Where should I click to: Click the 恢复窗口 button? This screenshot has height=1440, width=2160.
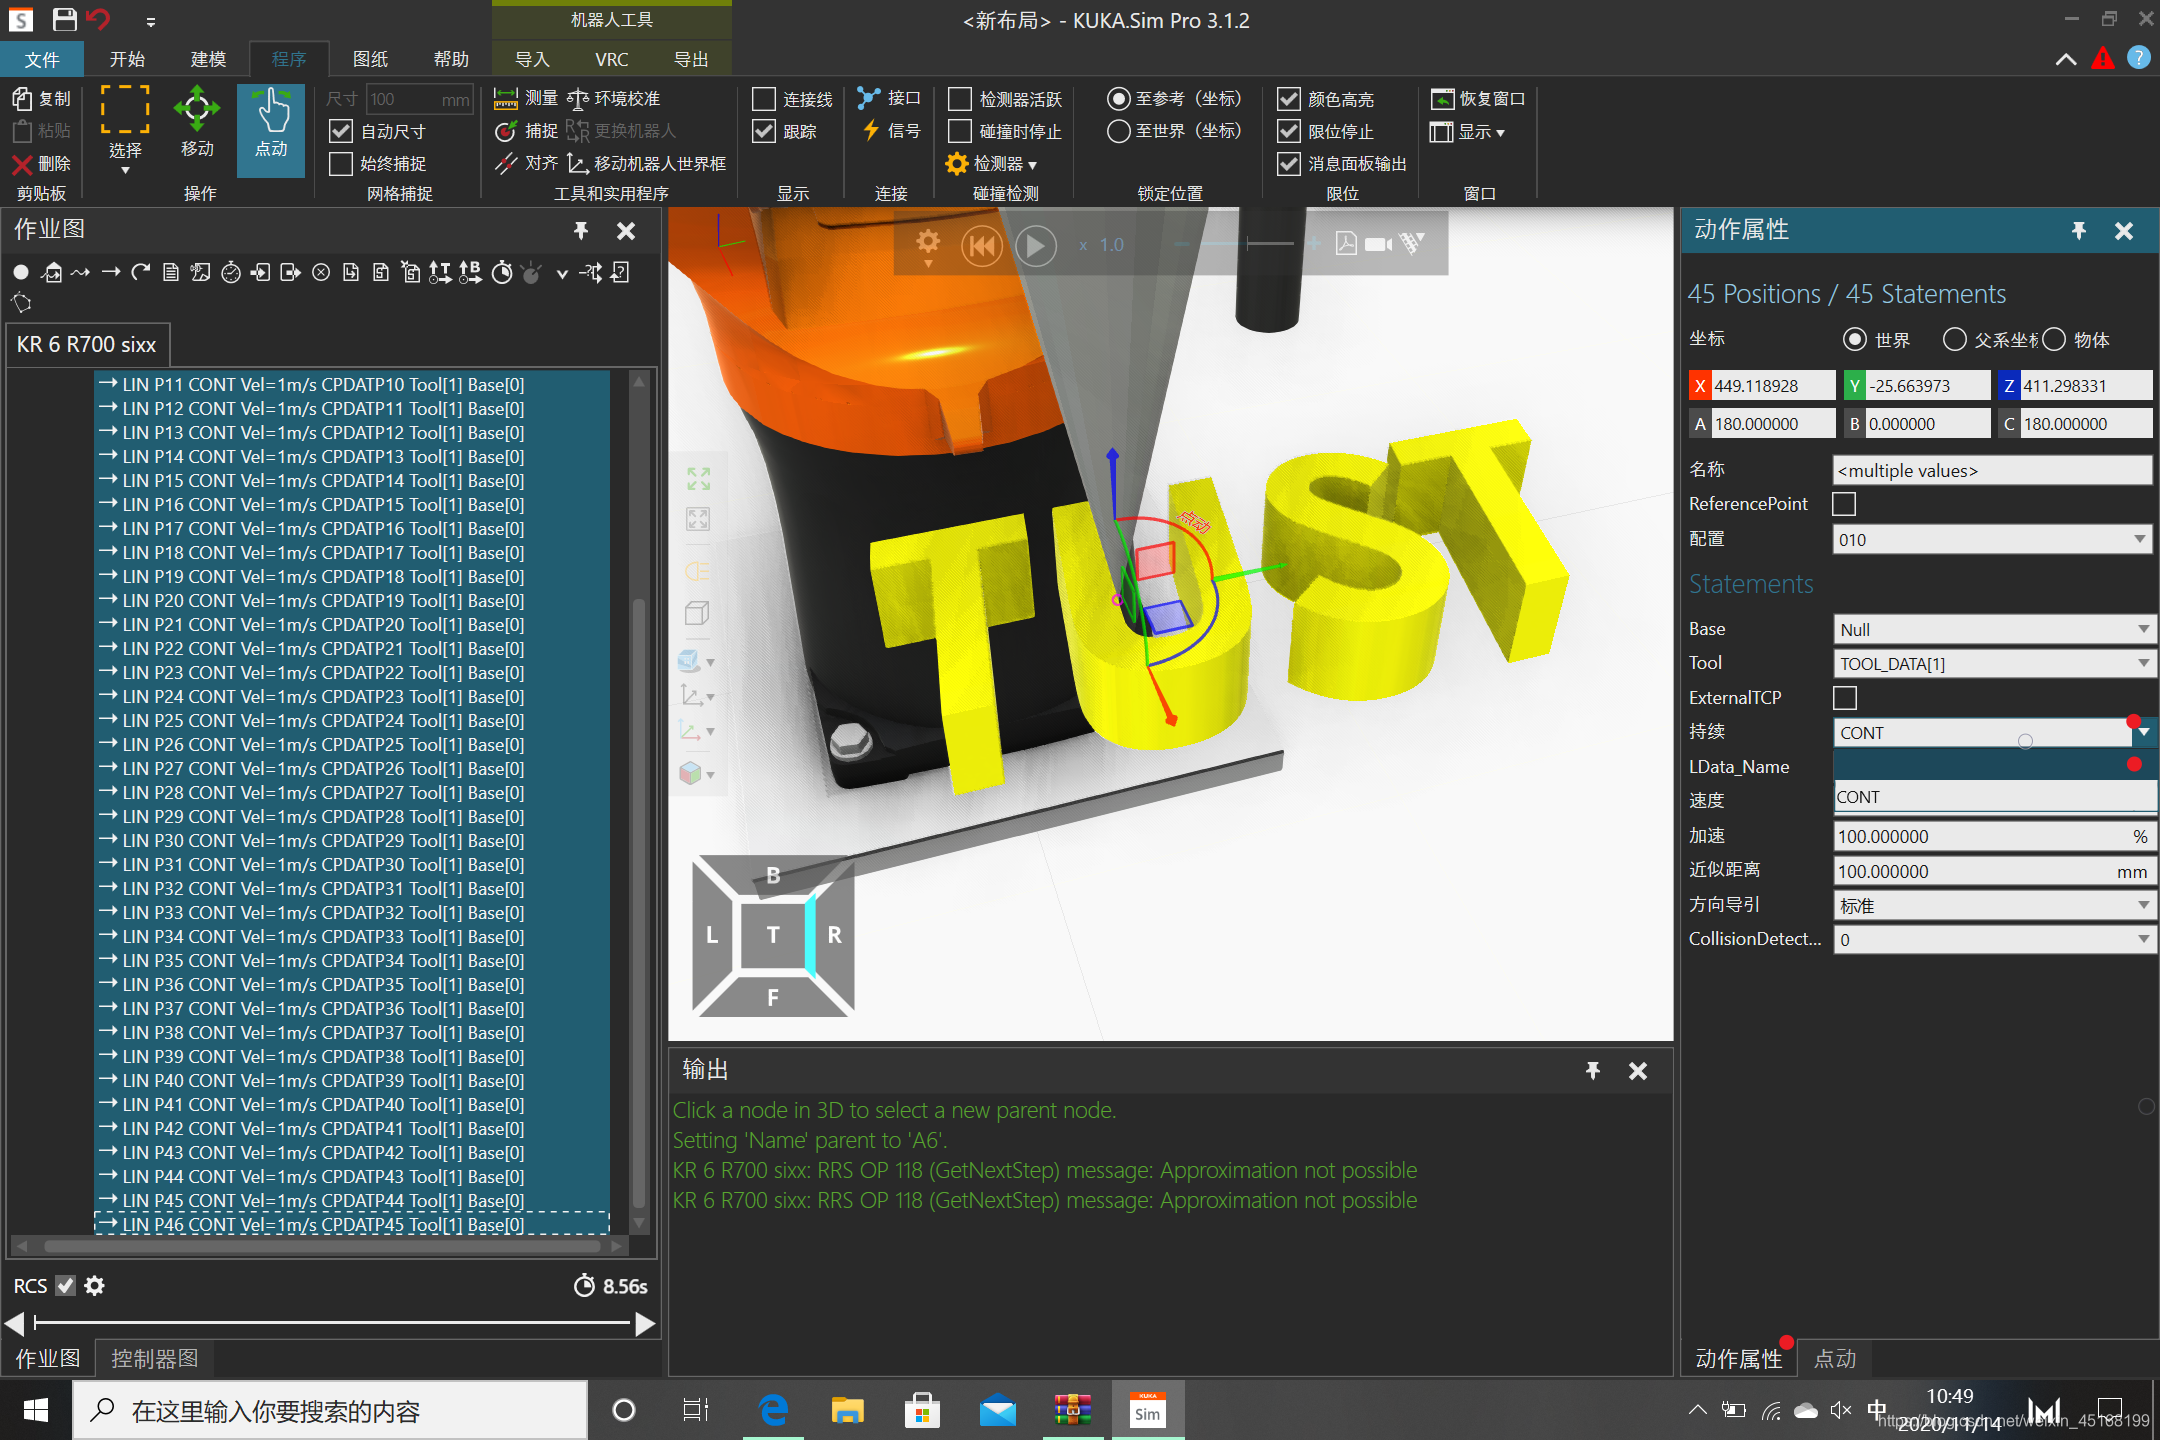(x=1479, y=99)
